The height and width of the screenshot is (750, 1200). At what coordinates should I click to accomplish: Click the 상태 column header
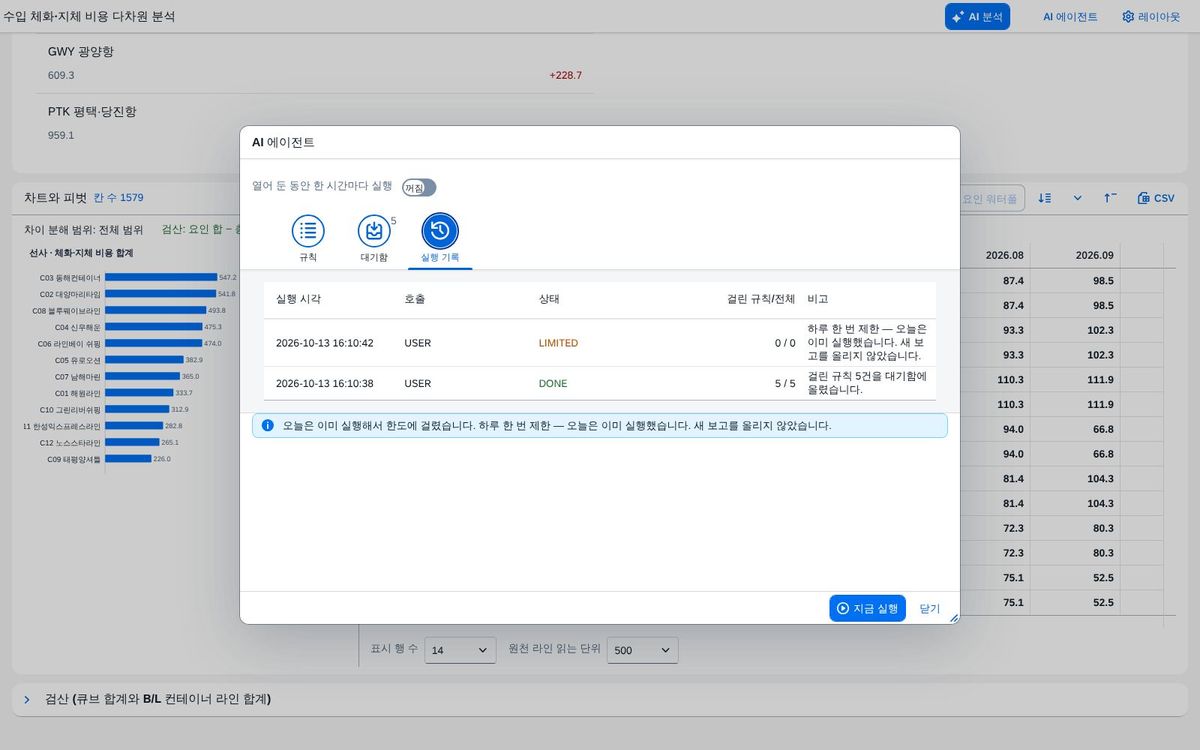click(549, 299)
